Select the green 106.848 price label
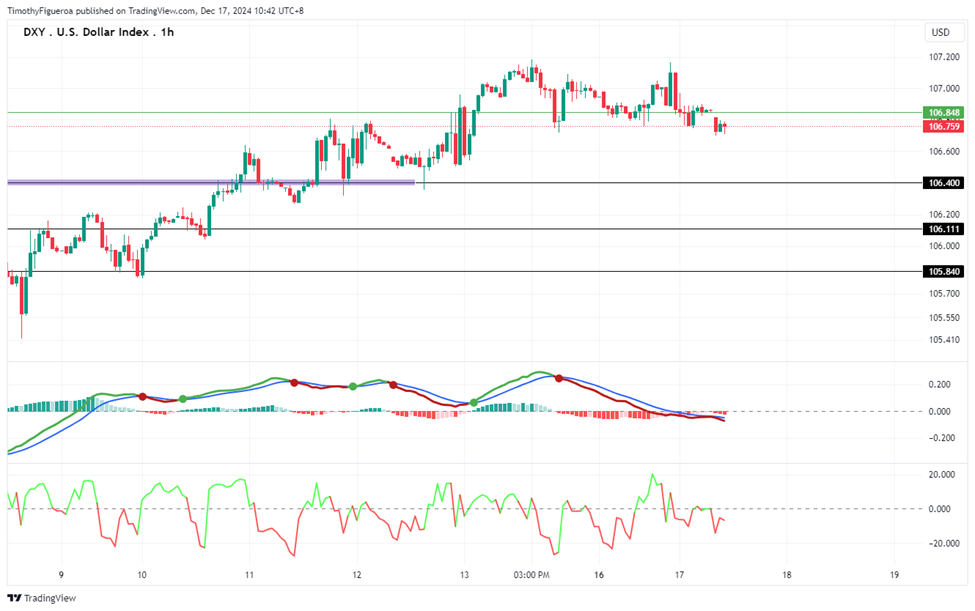 pos(944,113)
